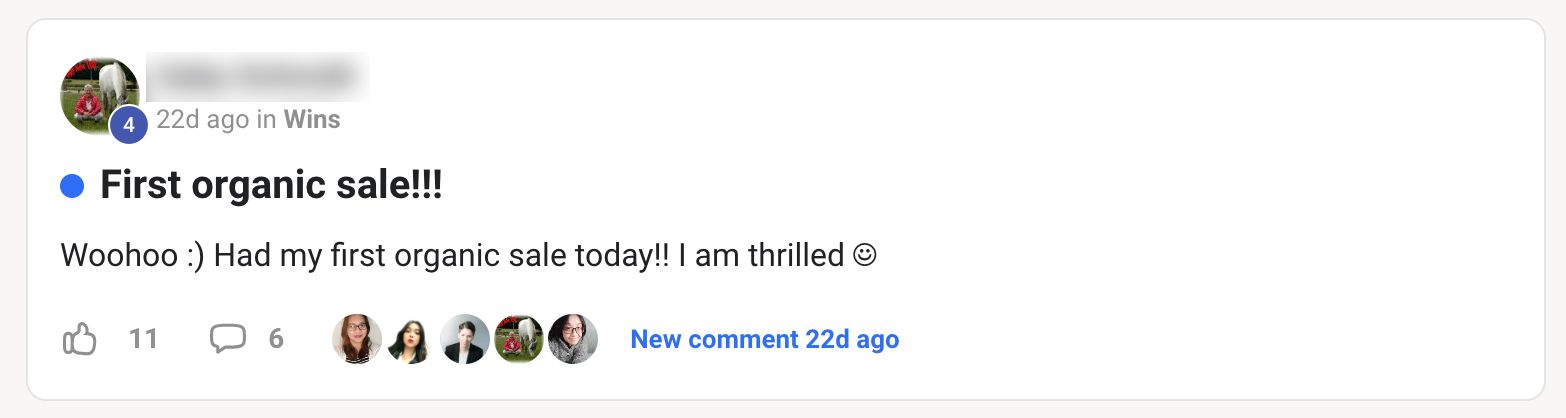The height and width of the screenshot is (418, 1566).
Task: View the third commenter avatar in dark clothing
Action: (x=465, y=339)
